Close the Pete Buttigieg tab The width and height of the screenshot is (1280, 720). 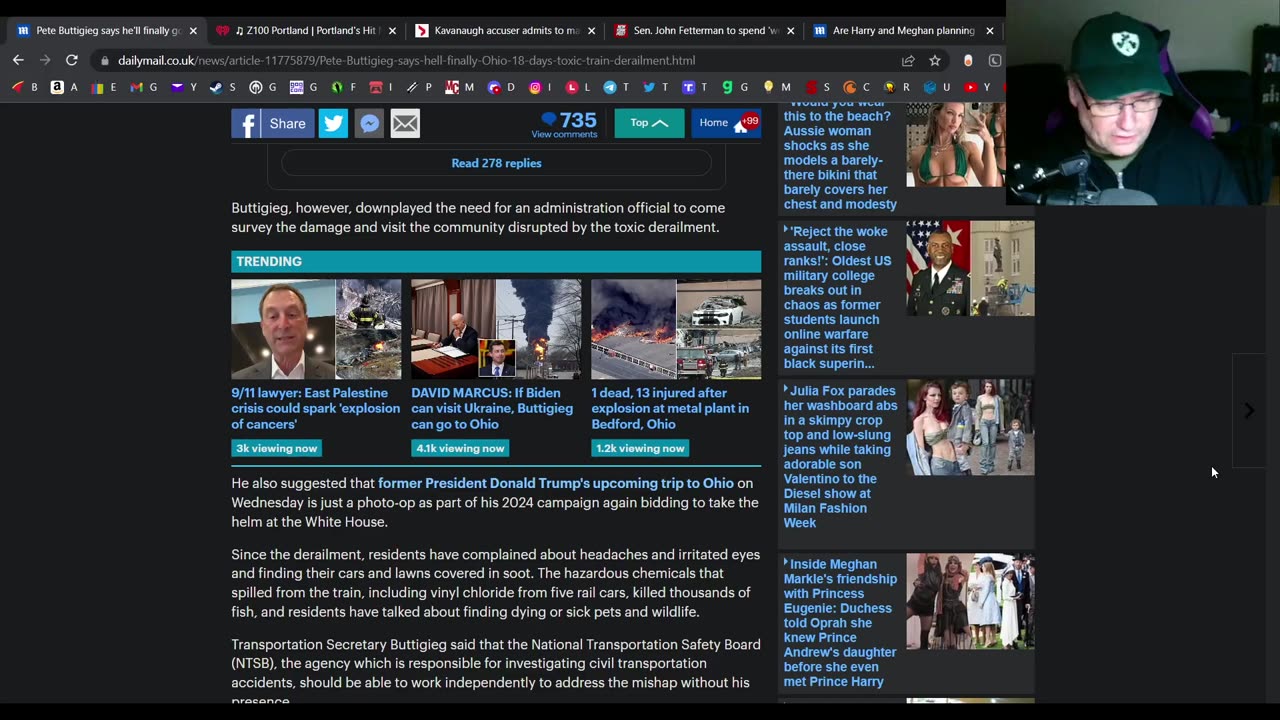pyautogui.click(x=193, y=31)
